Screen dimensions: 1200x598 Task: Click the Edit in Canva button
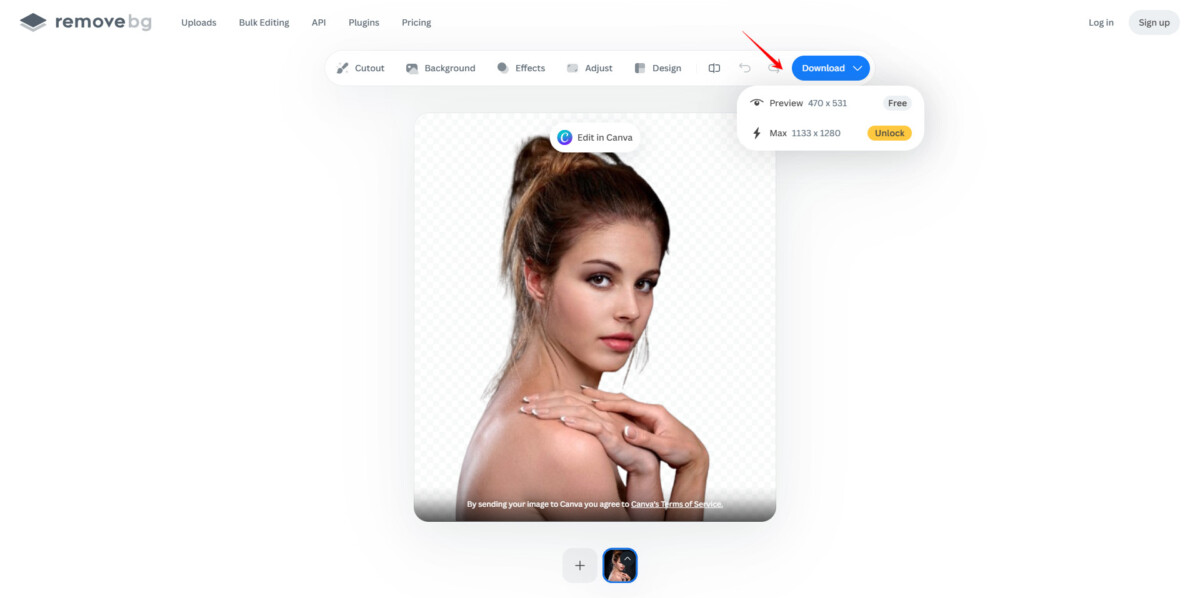[x=595, y=137]
